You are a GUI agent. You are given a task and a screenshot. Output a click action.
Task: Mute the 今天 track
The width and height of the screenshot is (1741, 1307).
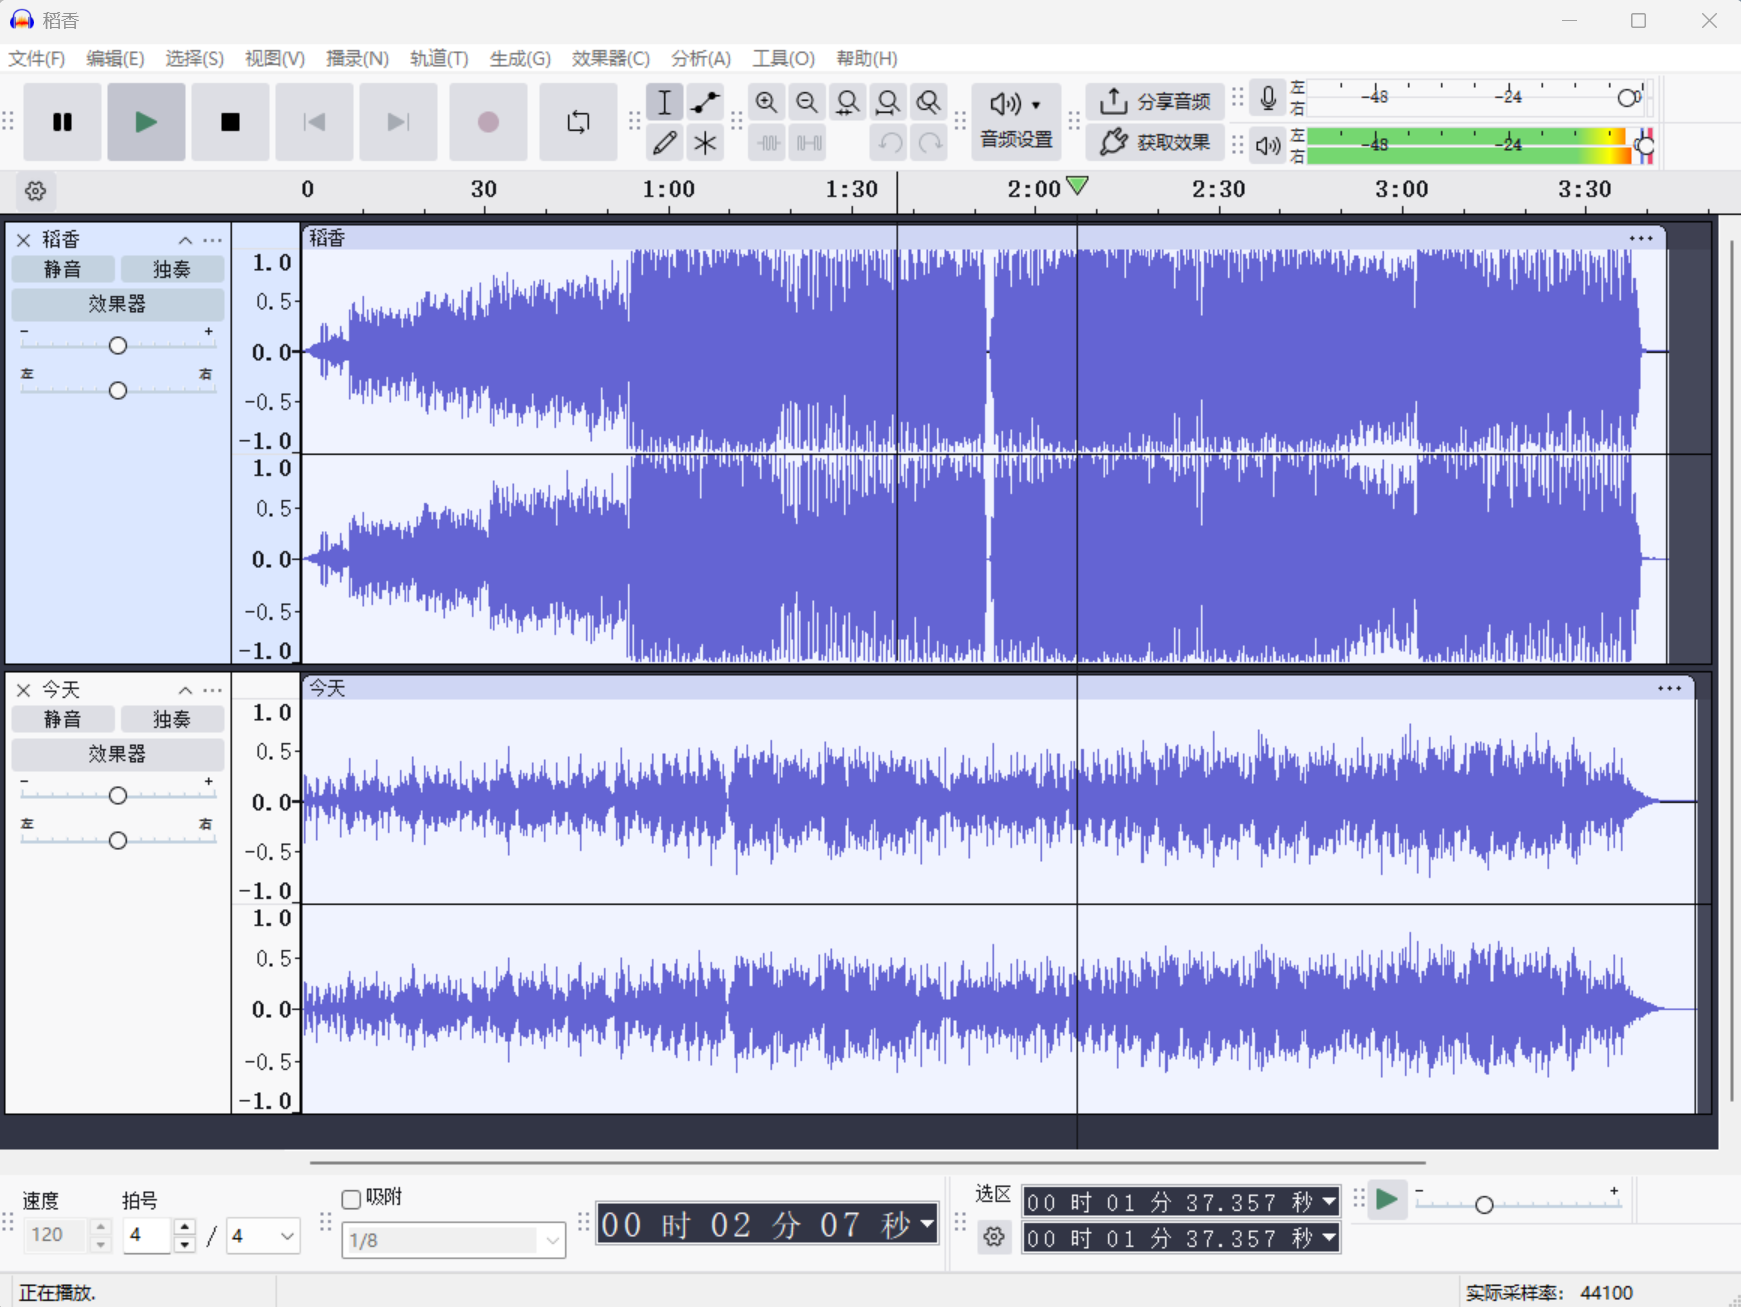[x=62, y=719]
